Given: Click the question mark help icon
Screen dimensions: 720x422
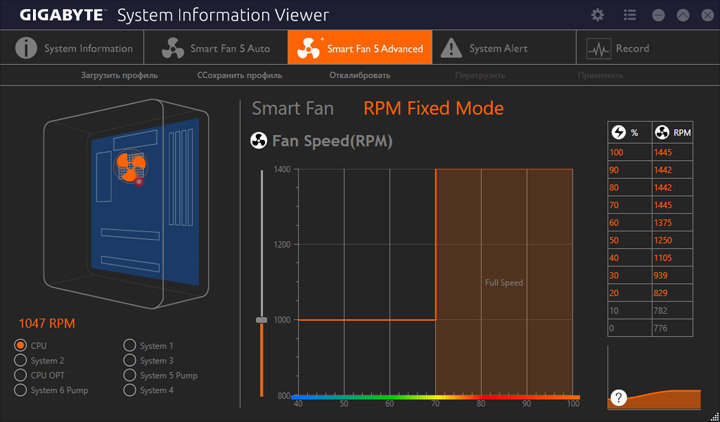Looking at the screenshot, I should pyautogui.click(x=619, y=397).
